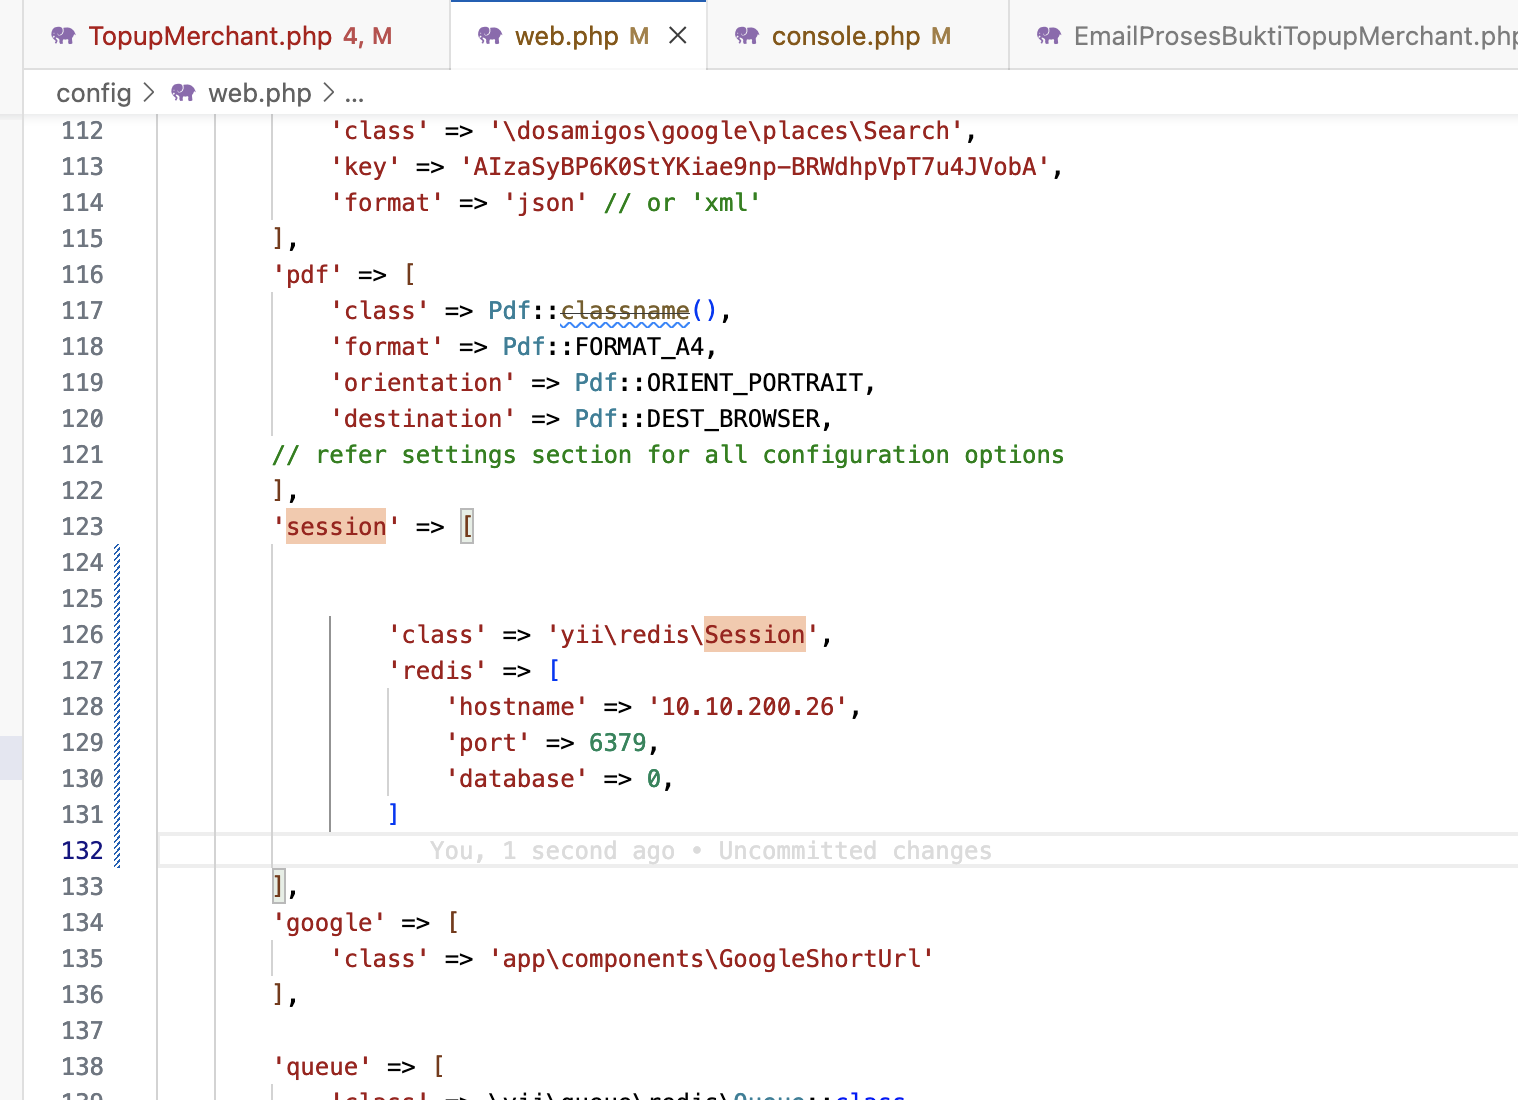
Task: Click the highlighted 'session' key on line 123
Action: click(x=336, y=527)
